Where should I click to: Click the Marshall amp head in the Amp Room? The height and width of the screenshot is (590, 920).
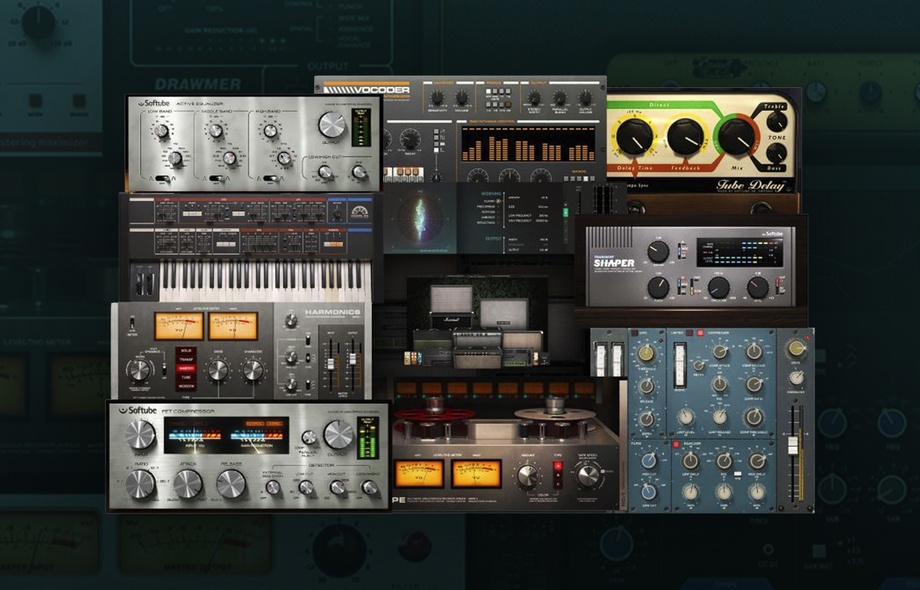(x=451, y=319)
